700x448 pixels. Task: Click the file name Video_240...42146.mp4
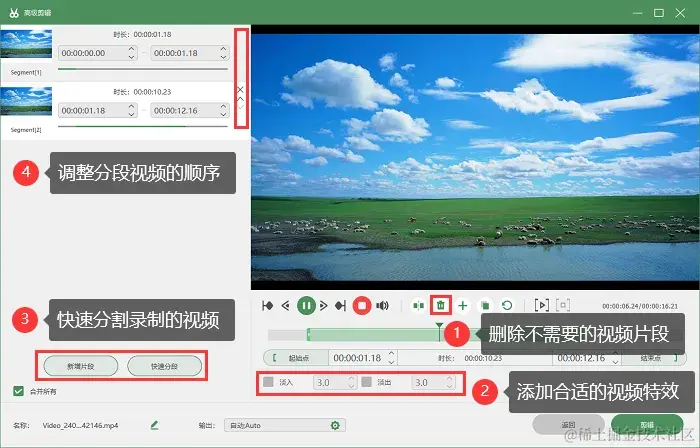80,425
